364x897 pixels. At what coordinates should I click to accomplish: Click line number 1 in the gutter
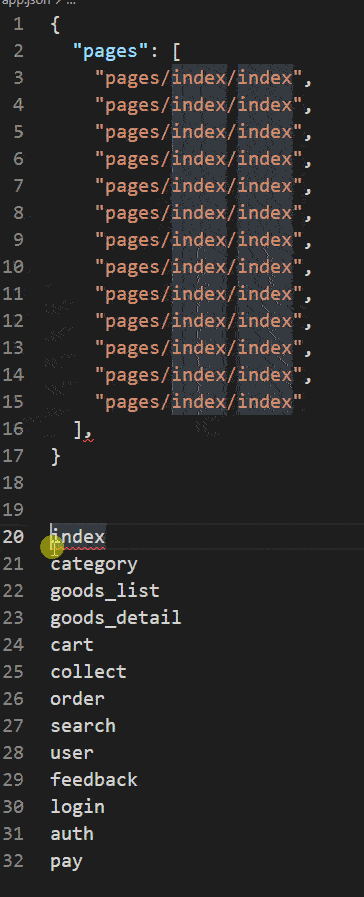18,25
